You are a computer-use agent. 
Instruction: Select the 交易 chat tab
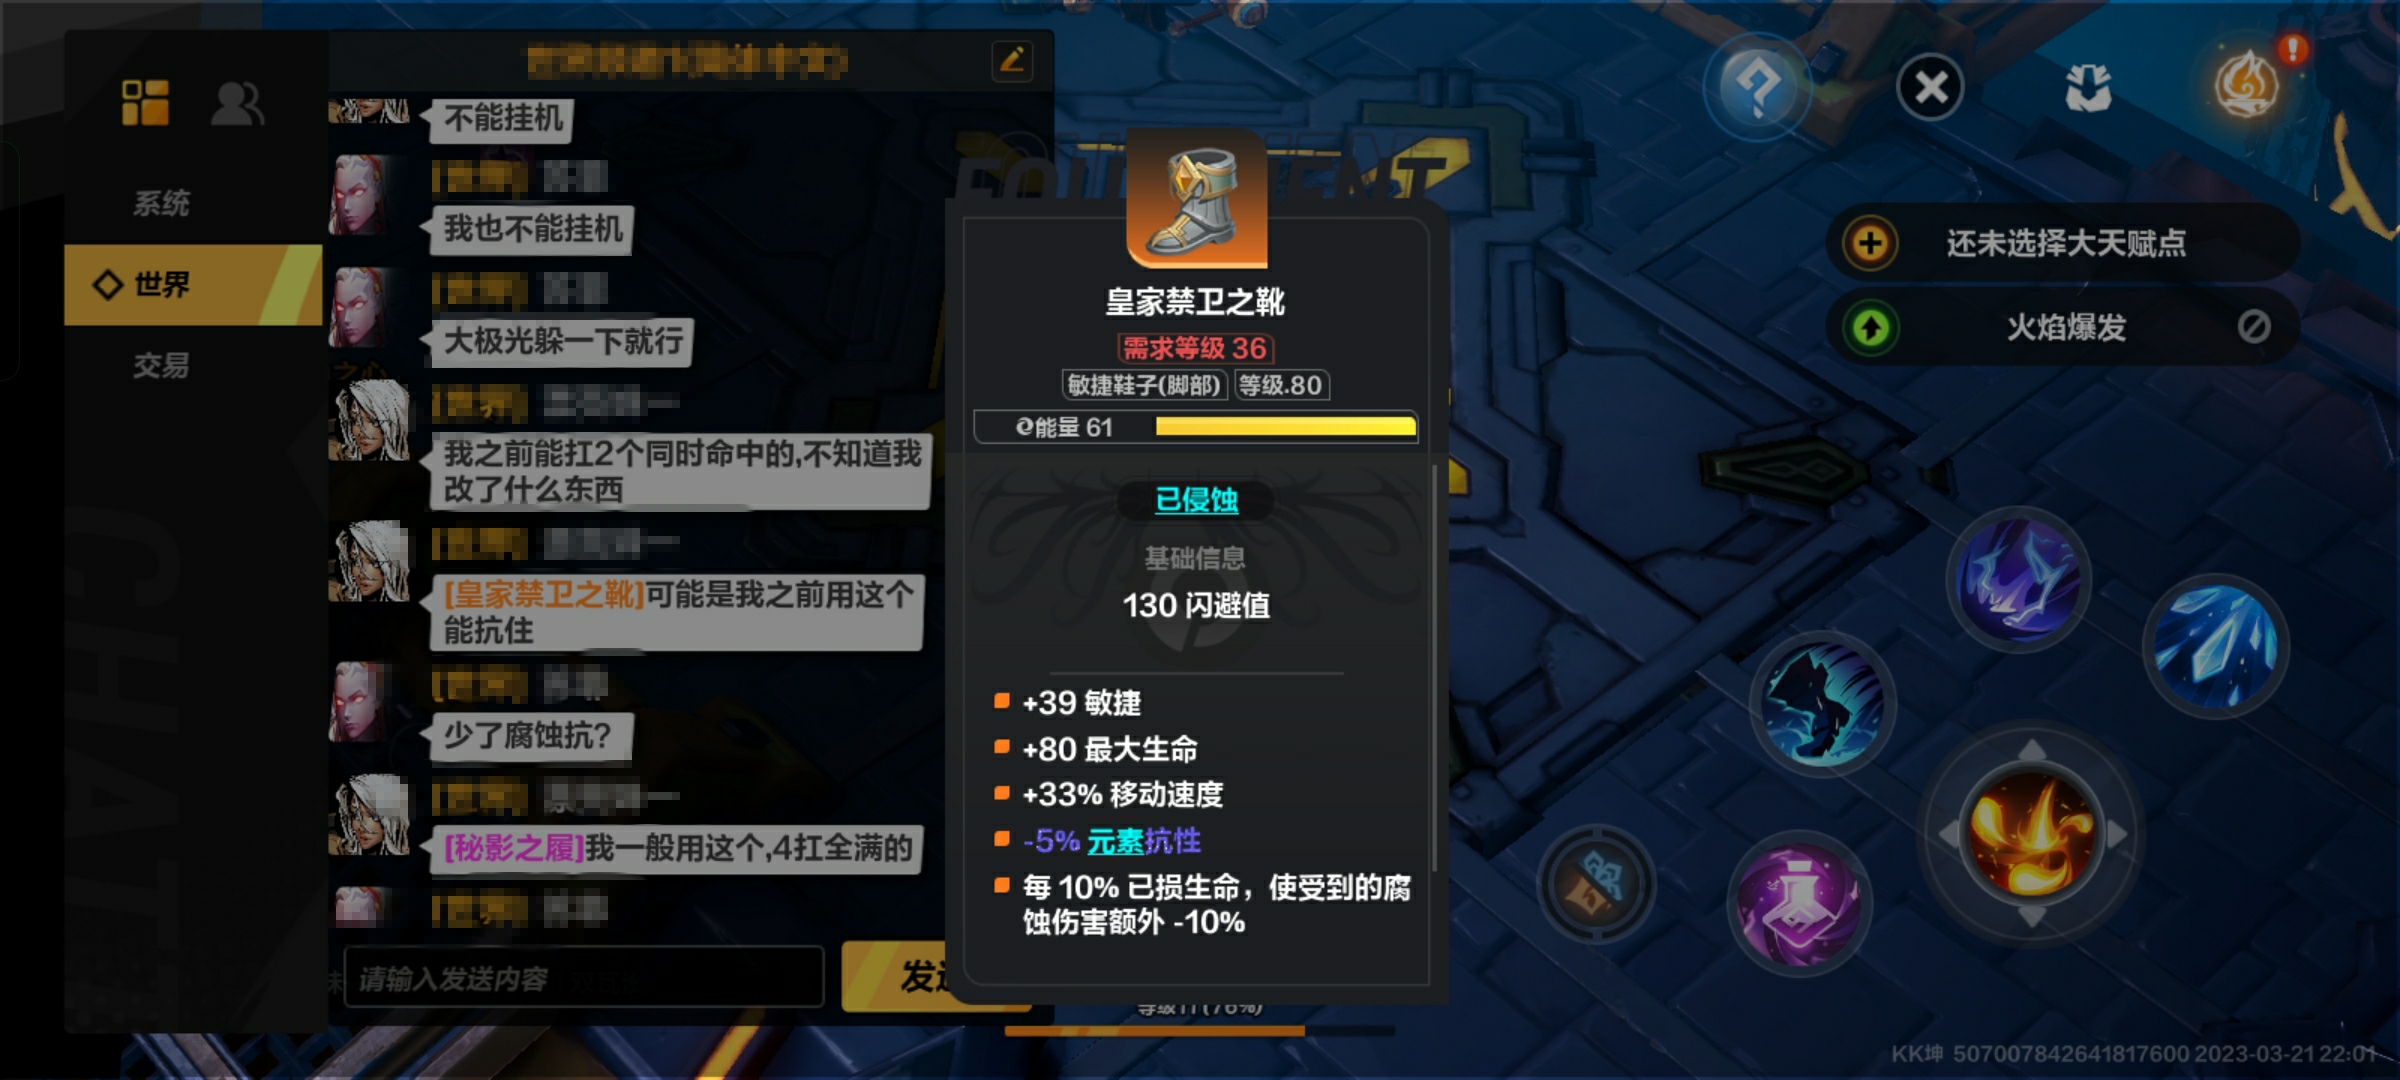click(x=162, y=365)
